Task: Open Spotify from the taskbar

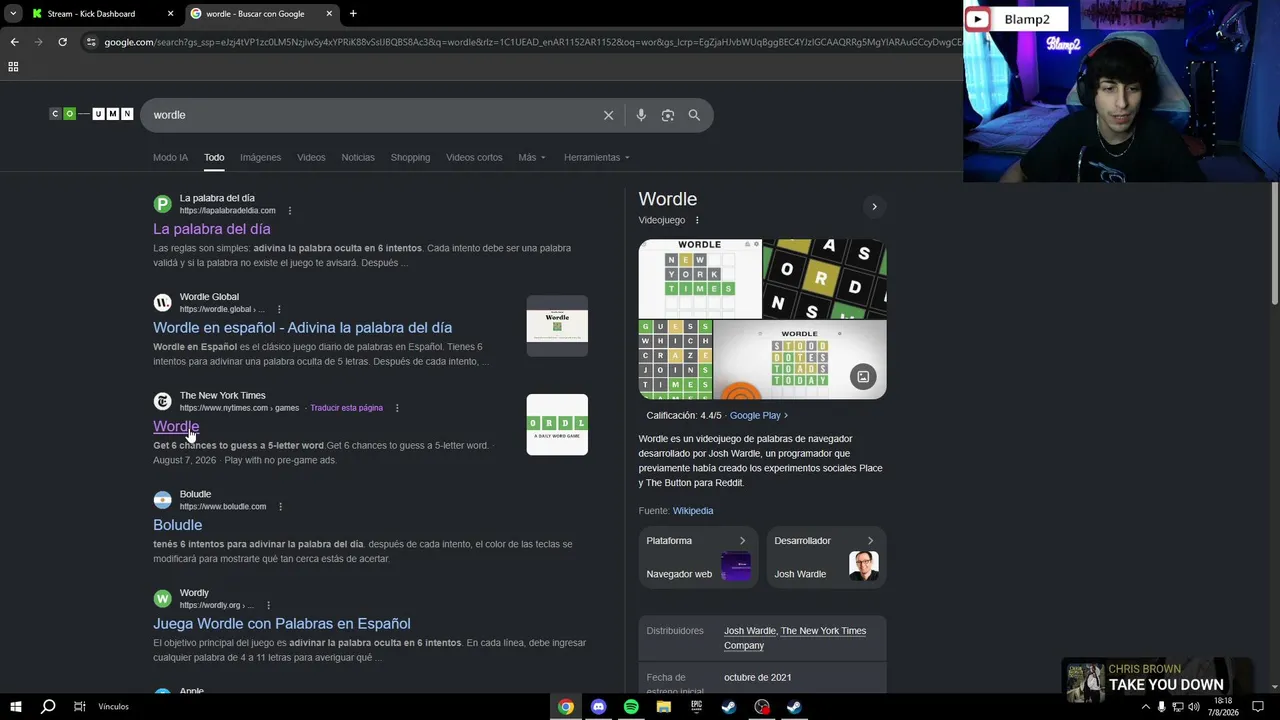Action: [631, 707]
